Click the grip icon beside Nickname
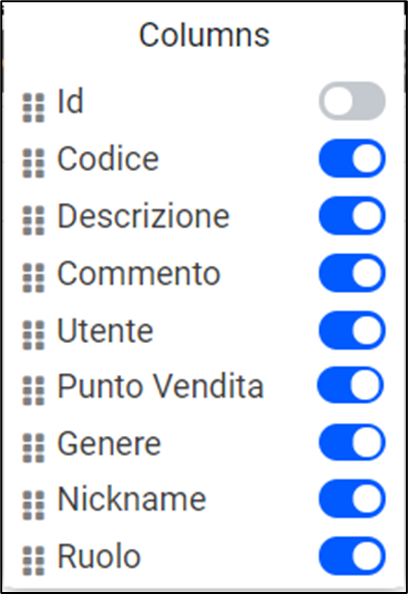The image size is (408, 594). (x=34, y=505)
